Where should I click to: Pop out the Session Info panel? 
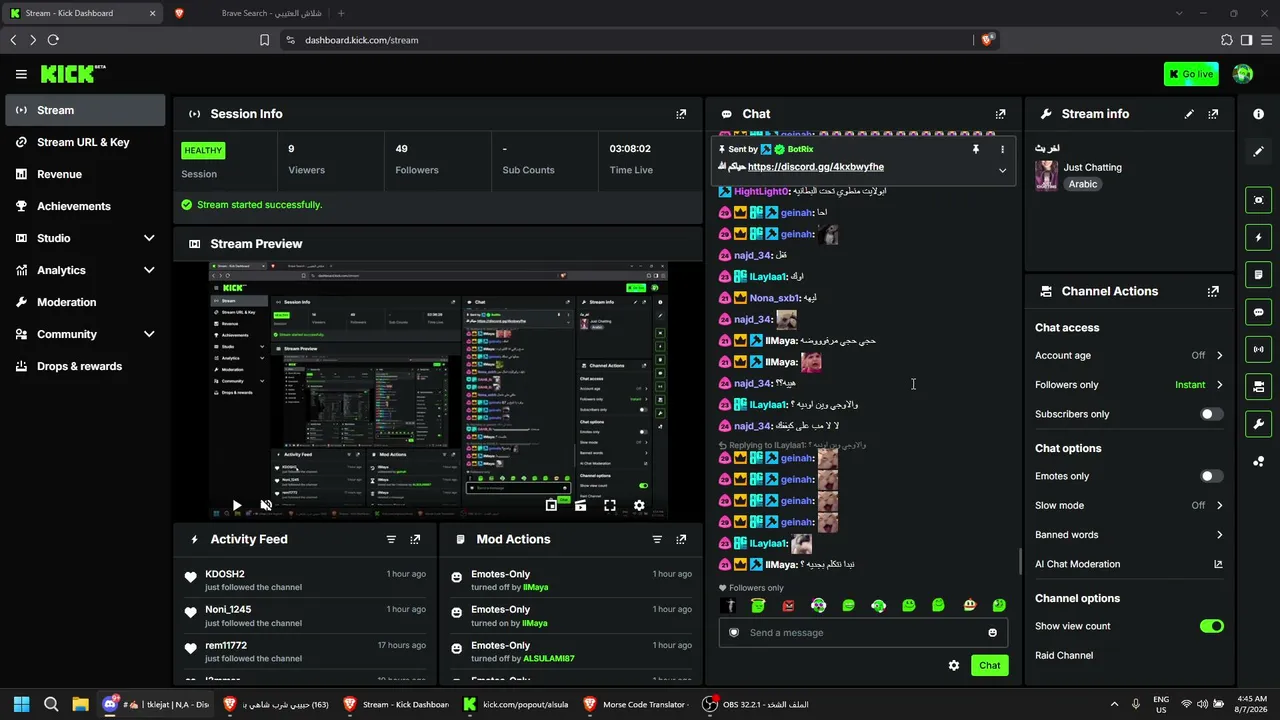(x=681, y=114)
